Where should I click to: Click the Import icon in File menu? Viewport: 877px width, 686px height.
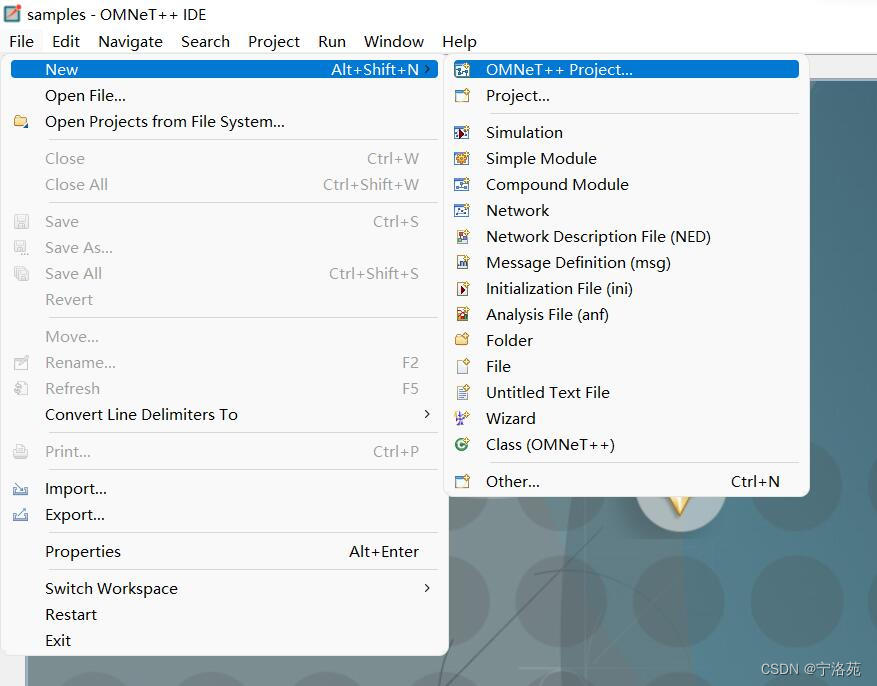coord(21,489)
